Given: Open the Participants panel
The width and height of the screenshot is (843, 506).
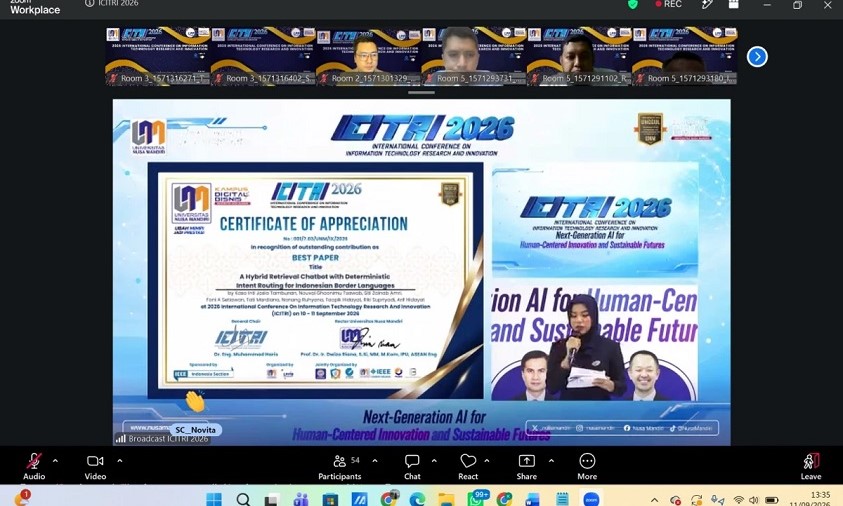Looking at the screenshot, I should pyautogui.click(x=340, y=466).
